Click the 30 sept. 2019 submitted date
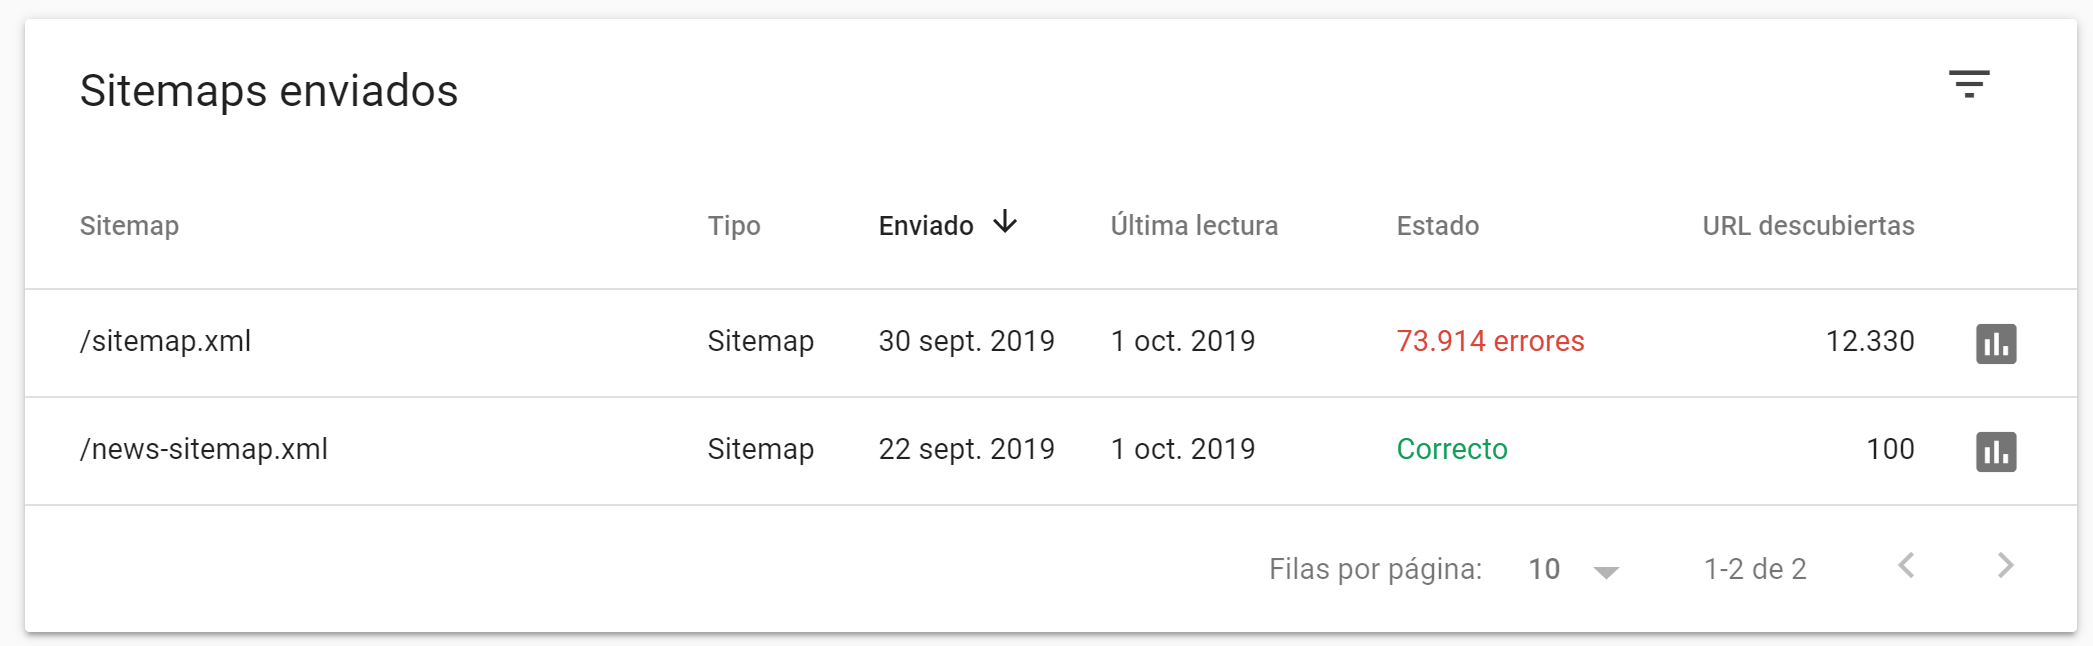The height and width of the screenshot is (646, 2093). tap(966, 341)
